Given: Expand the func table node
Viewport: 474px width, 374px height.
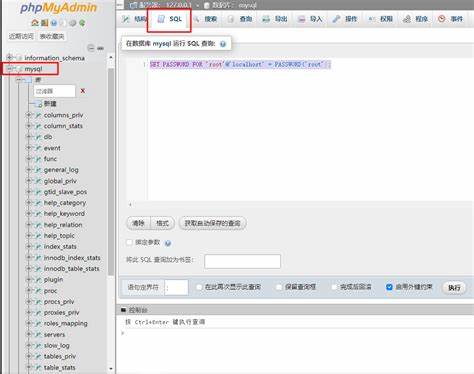Looking at the screenshot, I should coord(29,159).
